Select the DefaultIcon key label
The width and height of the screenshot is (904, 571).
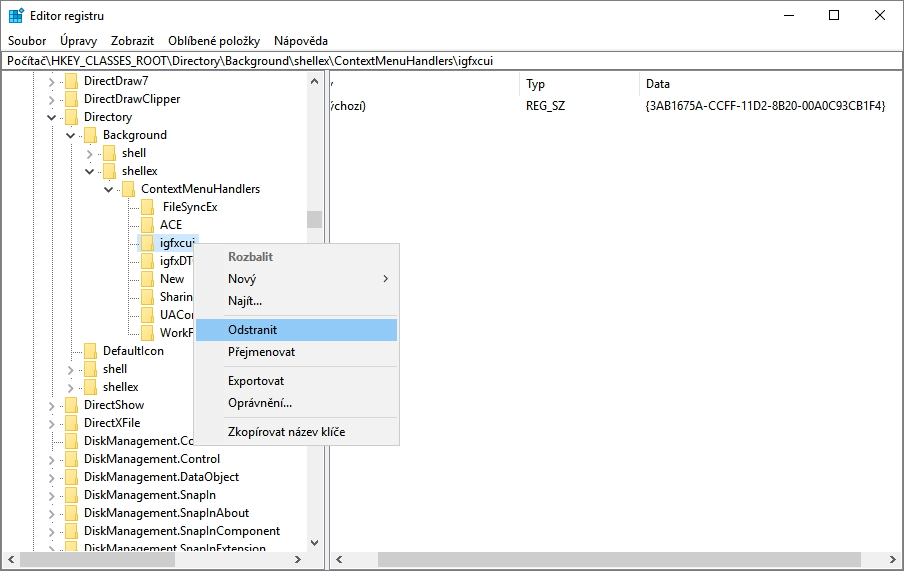[x=133, y=351]
